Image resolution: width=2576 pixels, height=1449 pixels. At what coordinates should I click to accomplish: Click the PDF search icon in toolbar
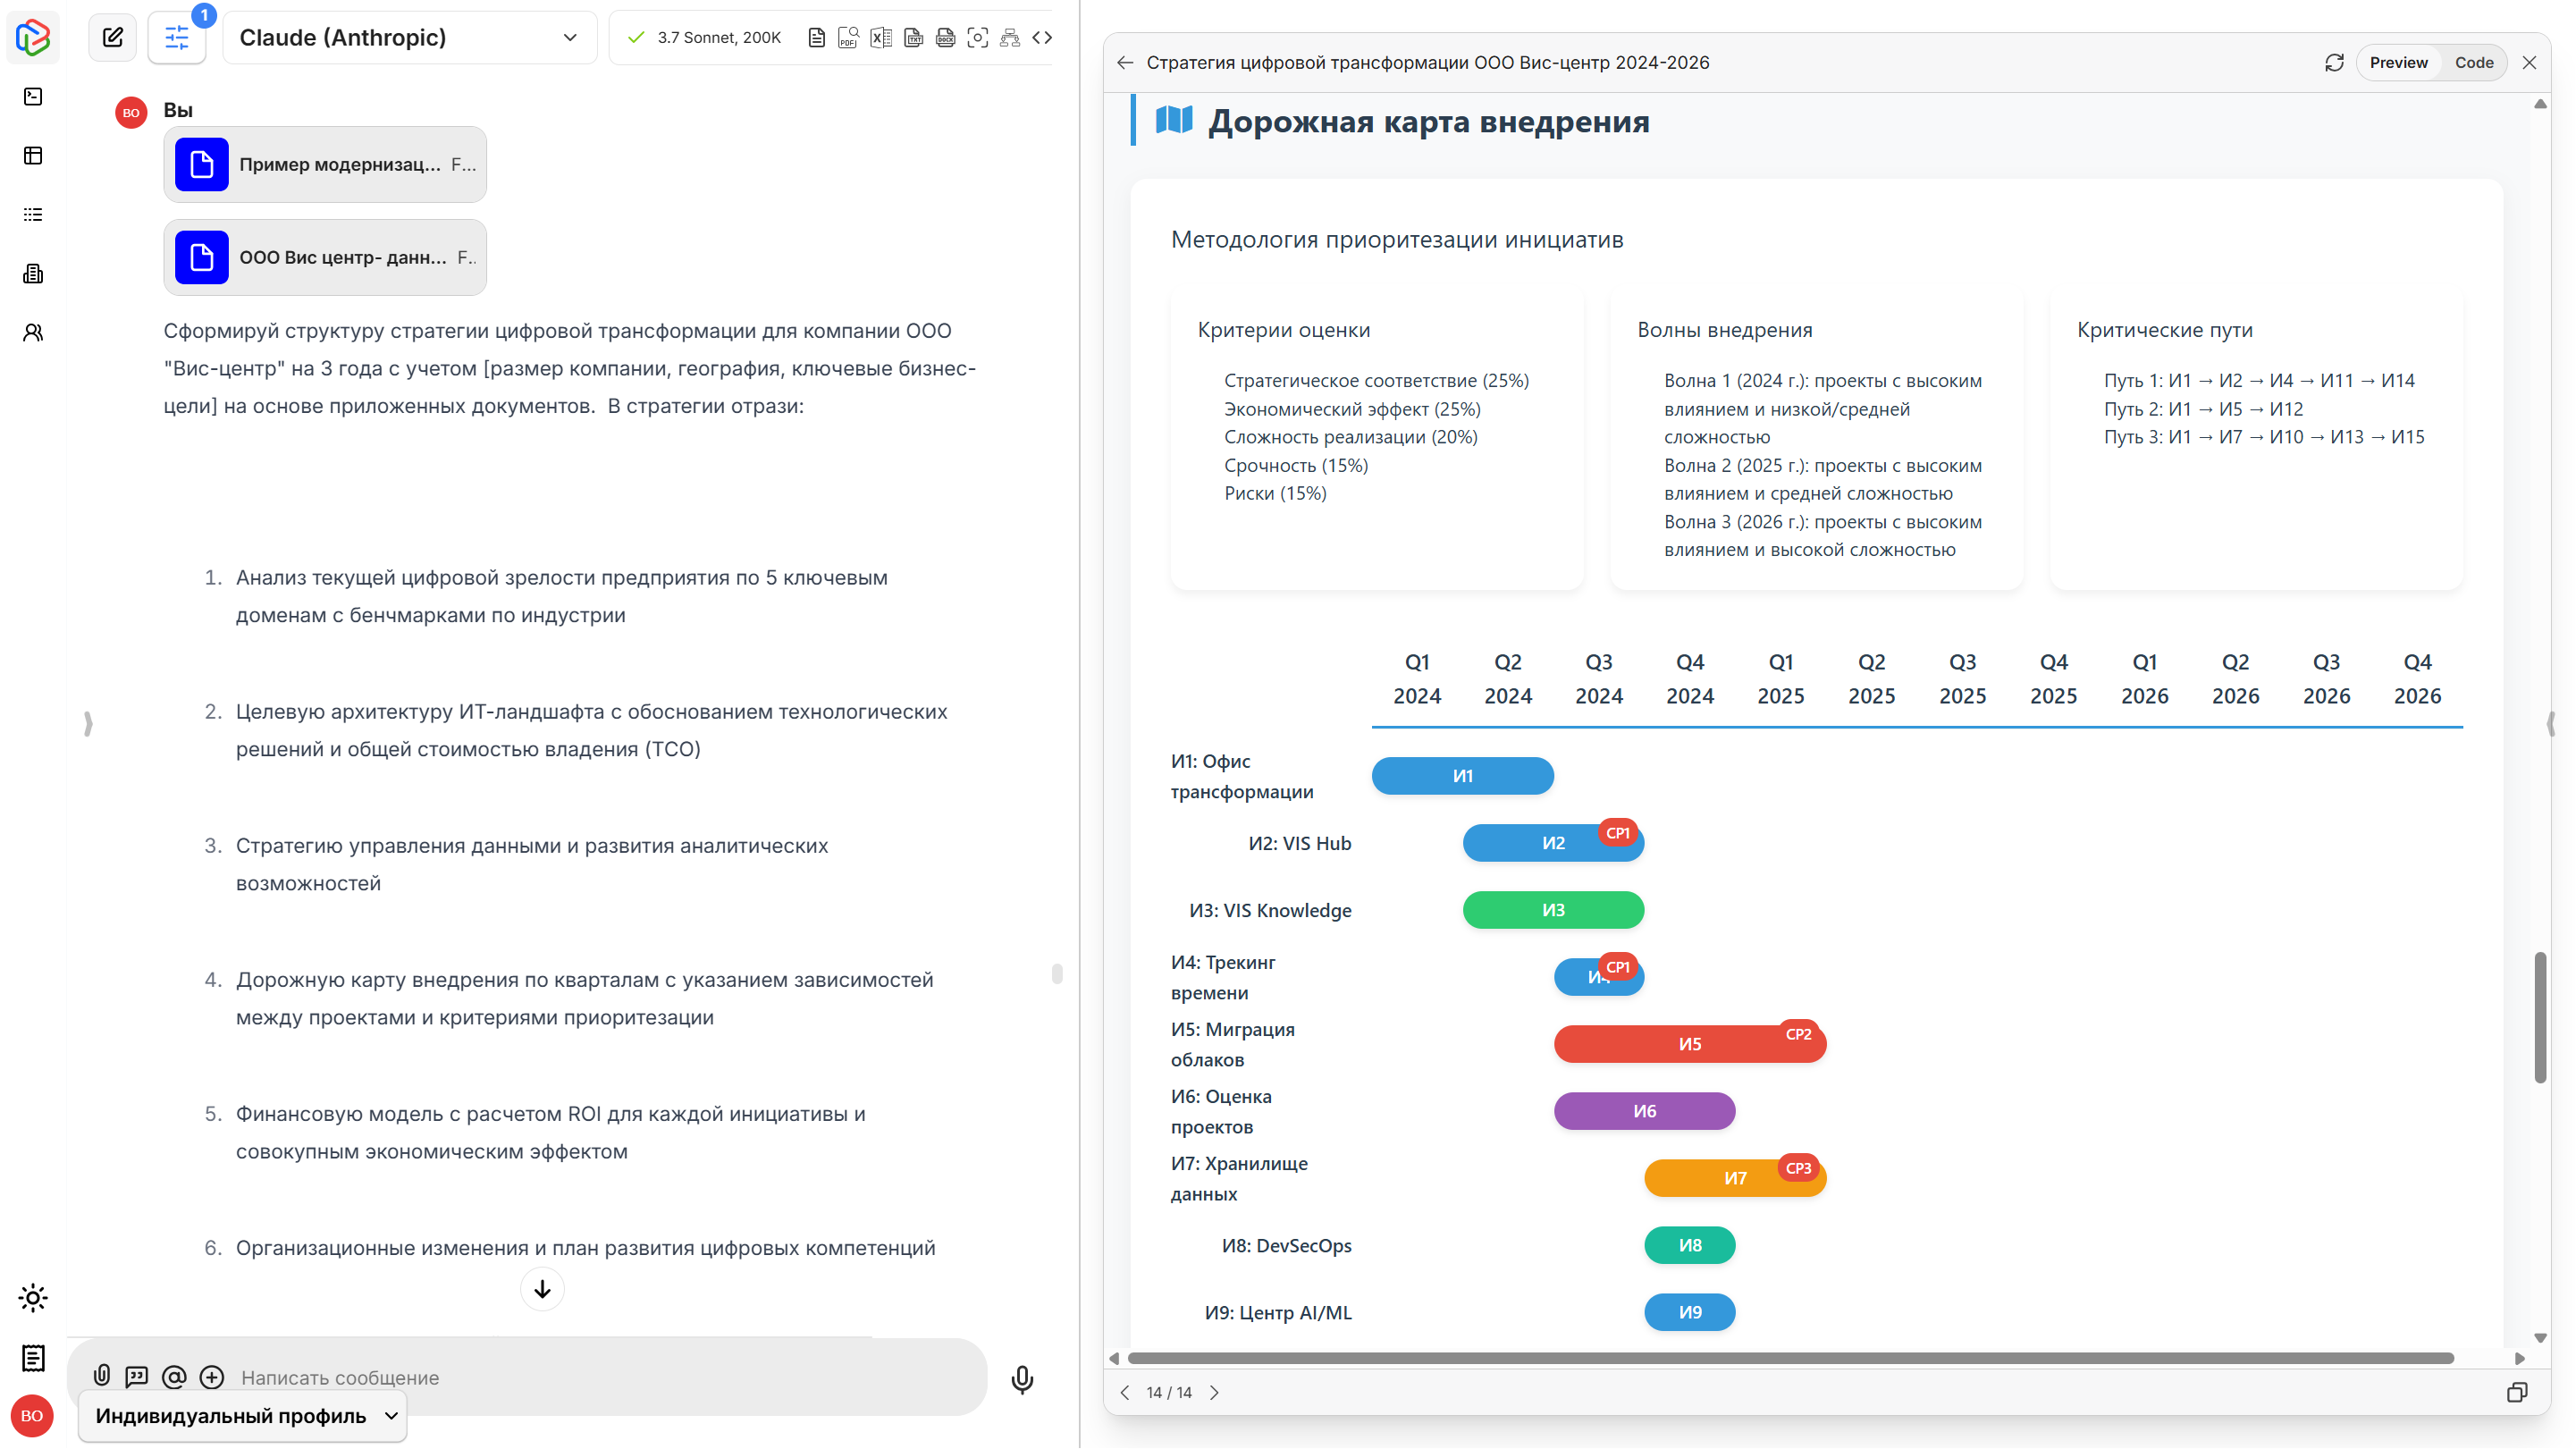[848, 37]
